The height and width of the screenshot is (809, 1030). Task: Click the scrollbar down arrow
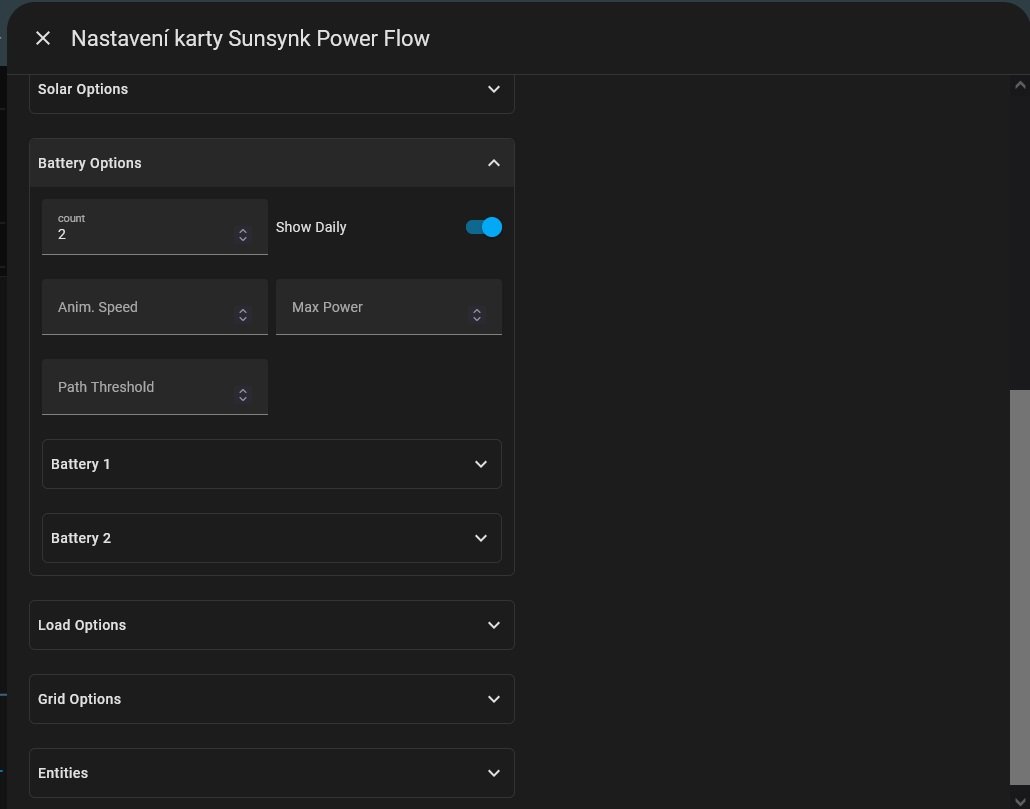1019,800
